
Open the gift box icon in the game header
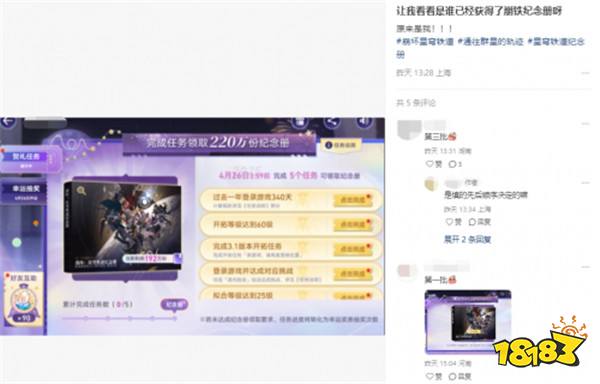[x=300, y=122]
